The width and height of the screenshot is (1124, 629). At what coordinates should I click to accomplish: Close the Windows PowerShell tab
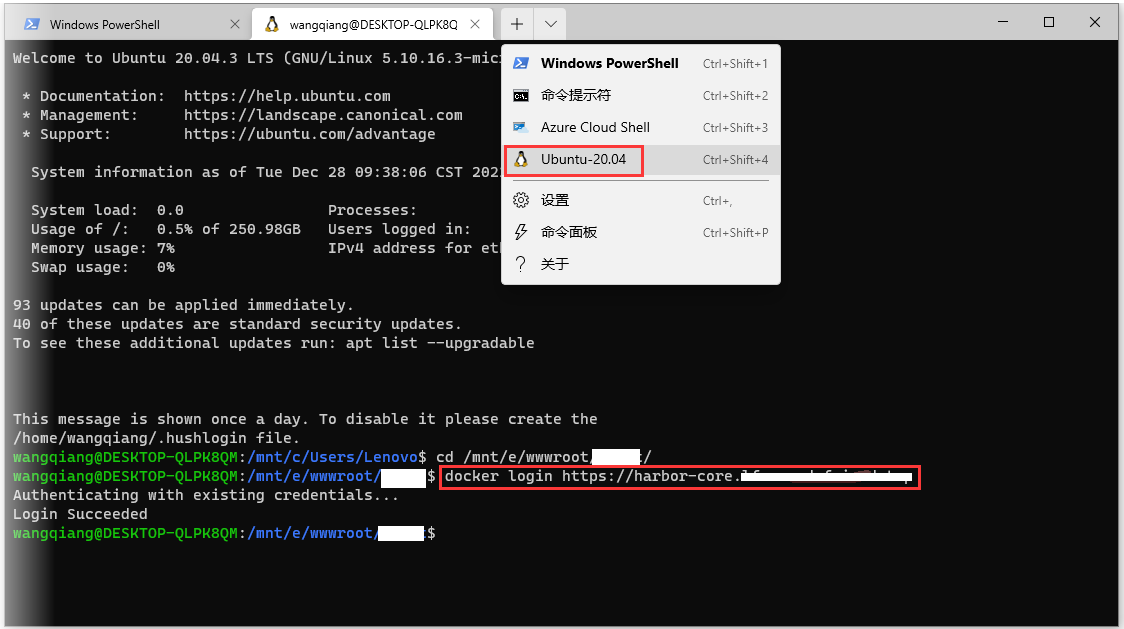point(234,24)
